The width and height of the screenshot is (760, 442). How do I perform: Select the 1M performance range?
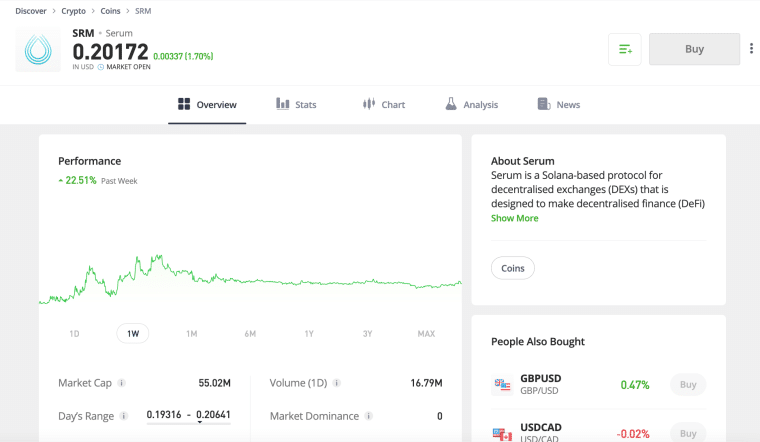191,333
